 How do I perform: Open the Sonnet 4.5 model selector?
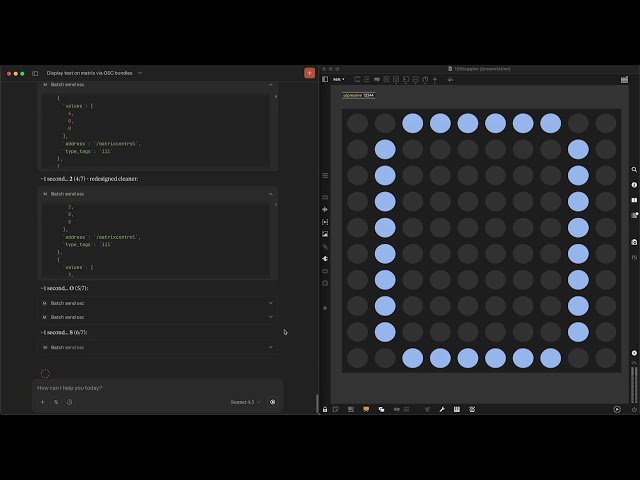point(245,402)
